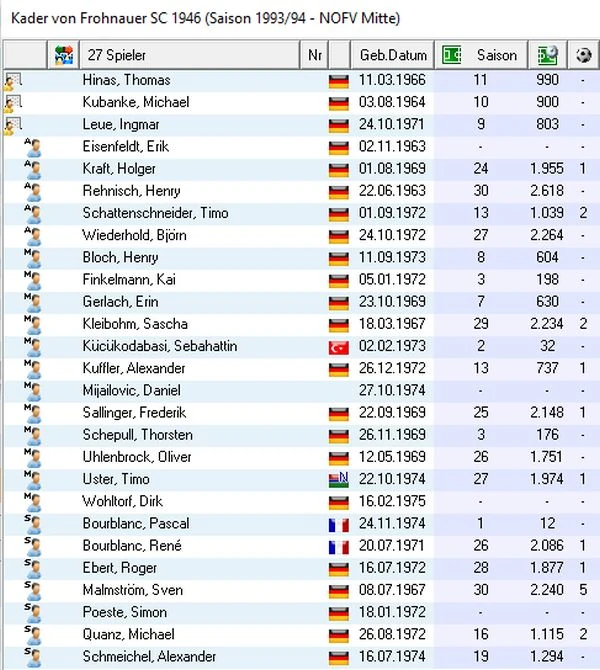The width and height of the screenshot is (600, 670).
Task: Select player Ebert, Roger
Action: pyautogui.click(x=120, y=568)
